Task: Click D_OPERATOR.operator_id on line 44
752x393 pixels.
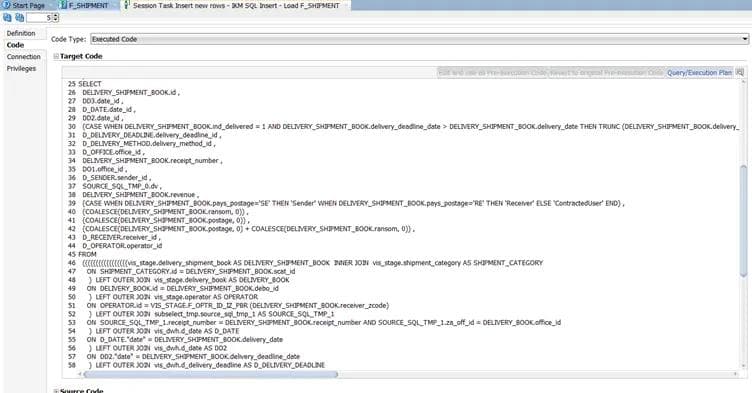Action: 122,246
